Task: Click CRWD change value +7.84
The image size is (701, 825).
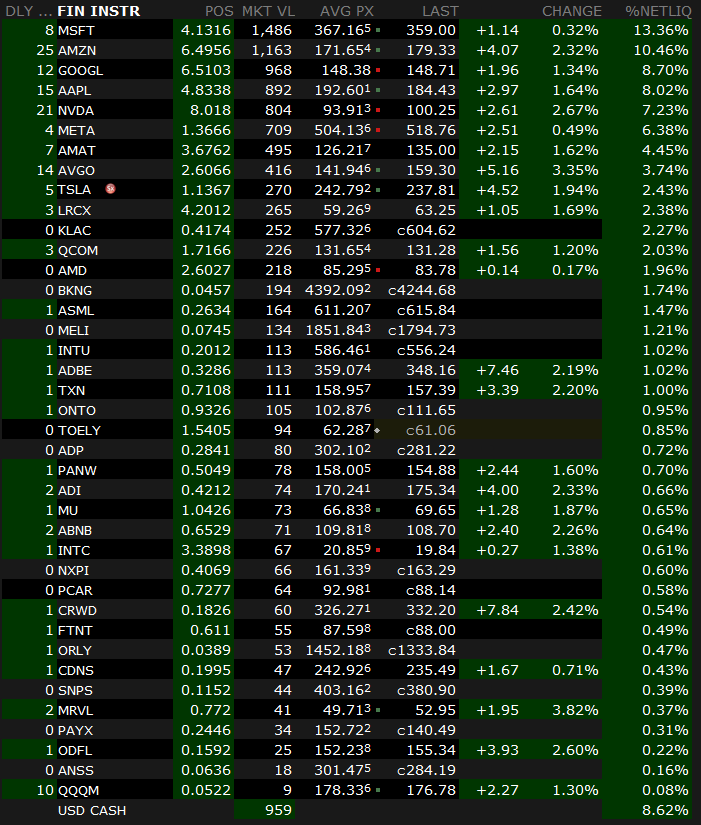Action: pyautogui.click(x=497, y=610)
